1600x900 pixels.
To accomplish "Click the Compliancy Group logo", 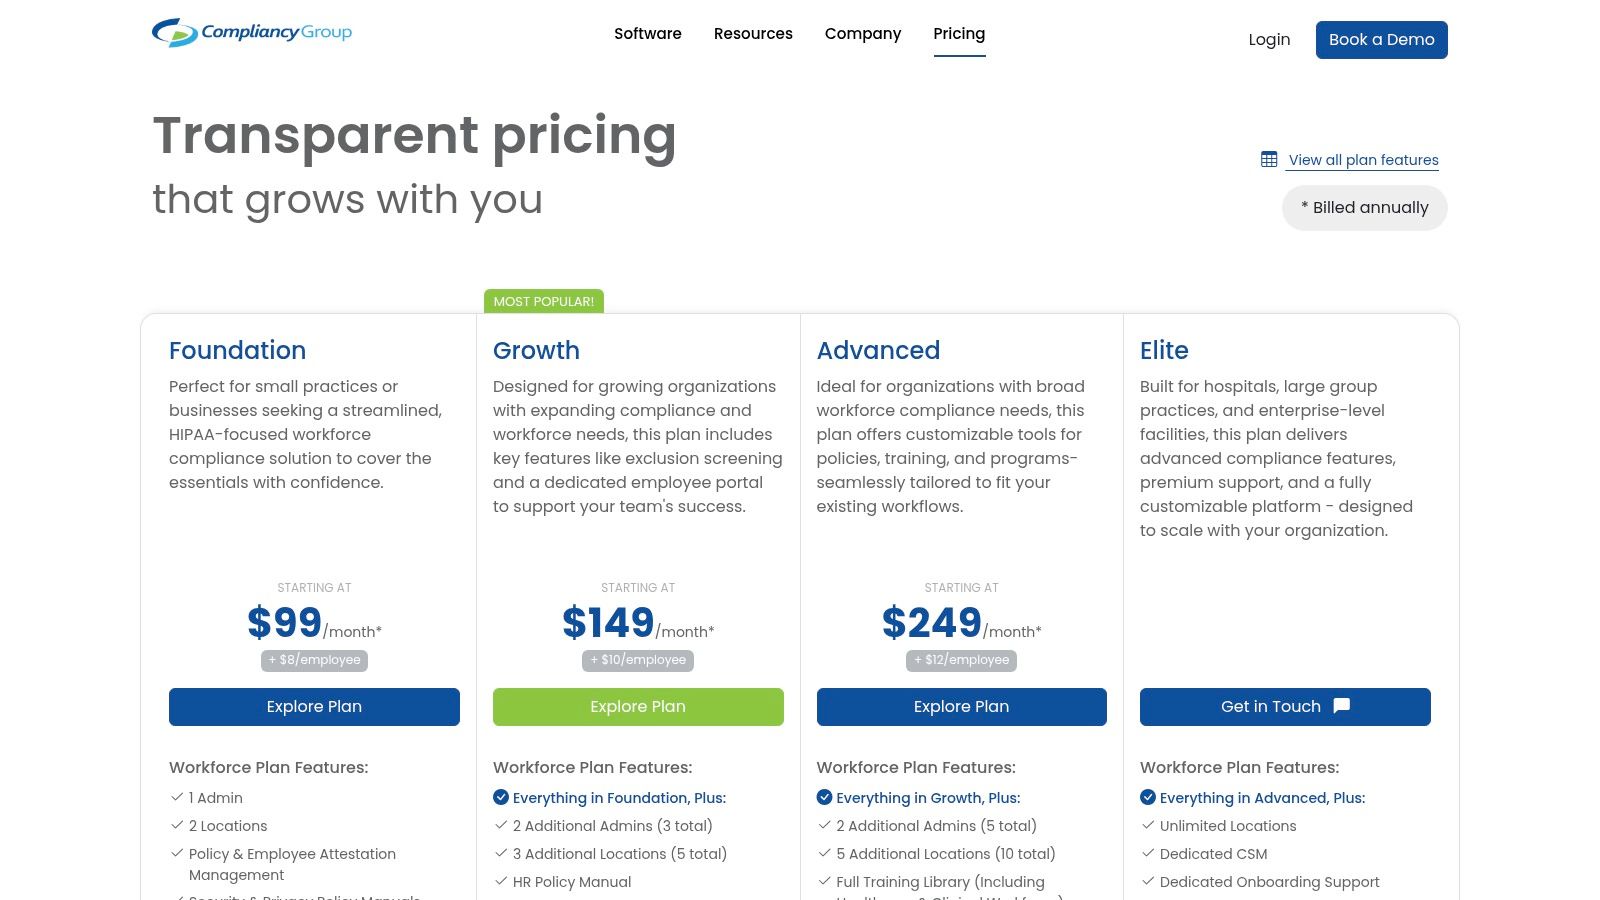I will coord(252,33).
